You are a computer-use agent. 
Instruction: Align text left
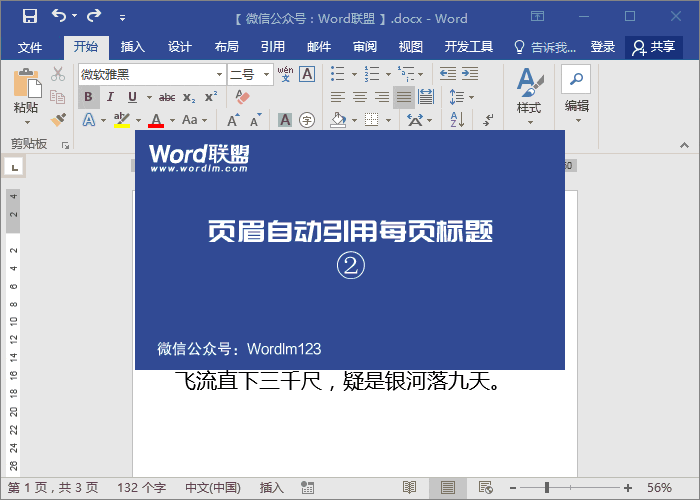(x=338, y=97)
